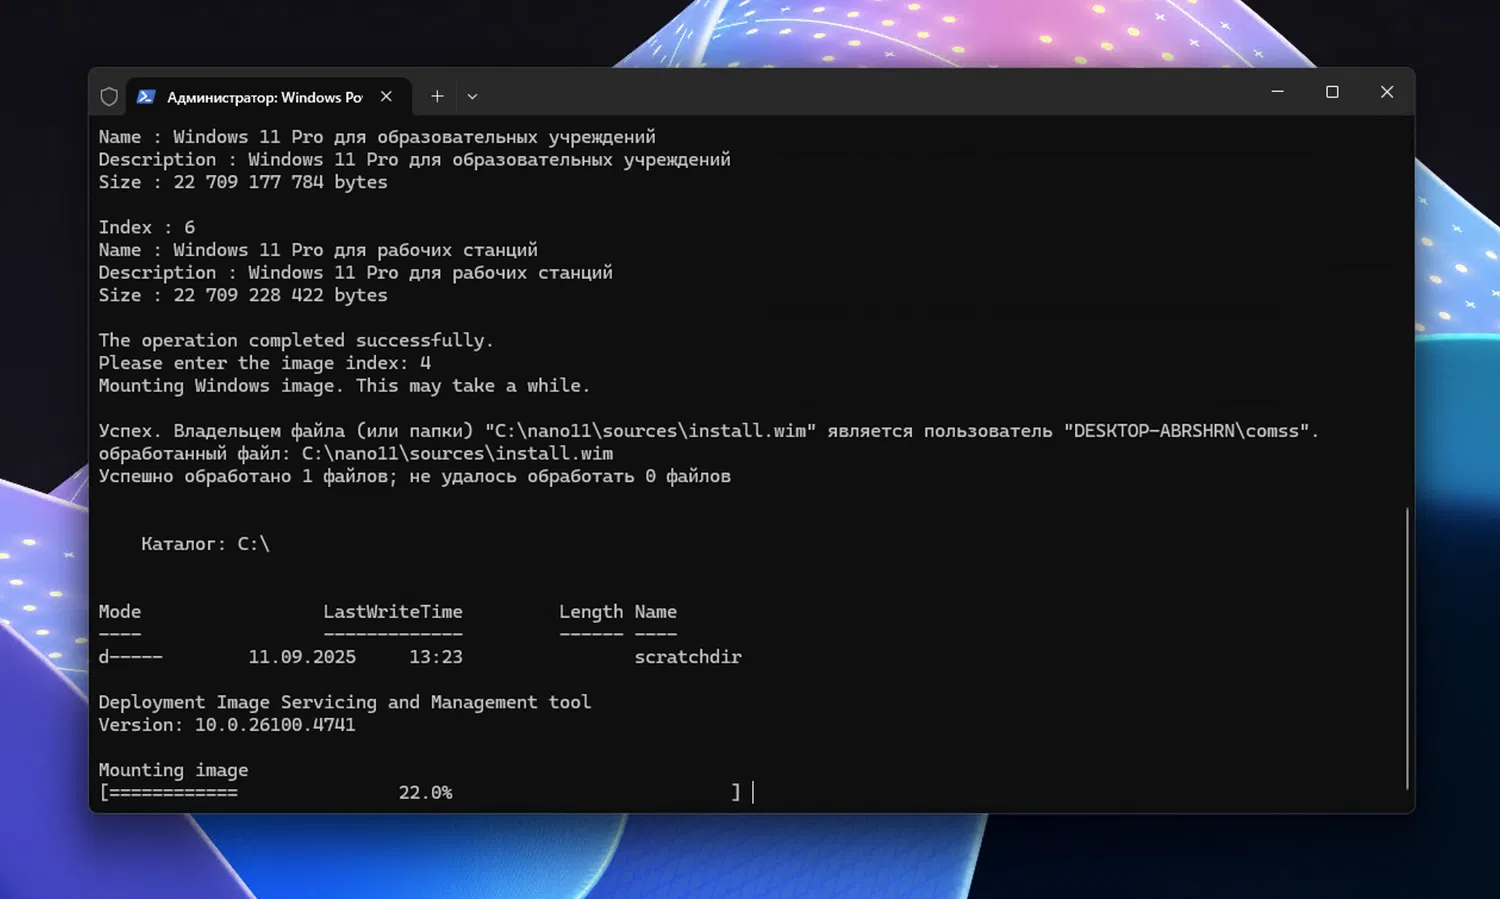
Task: Maximize the terminal window
Action: point(1332,92)
